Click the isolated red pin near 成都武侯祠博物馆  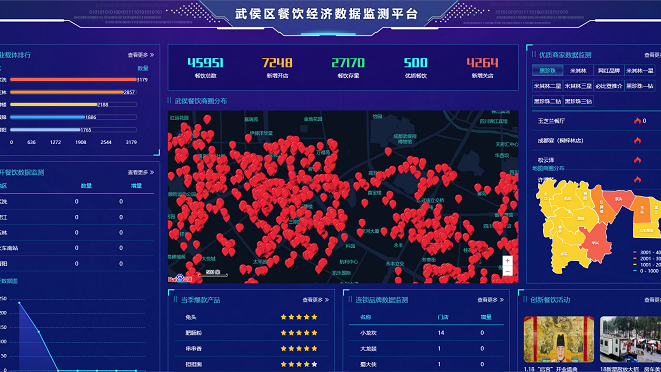pos(388,151)
